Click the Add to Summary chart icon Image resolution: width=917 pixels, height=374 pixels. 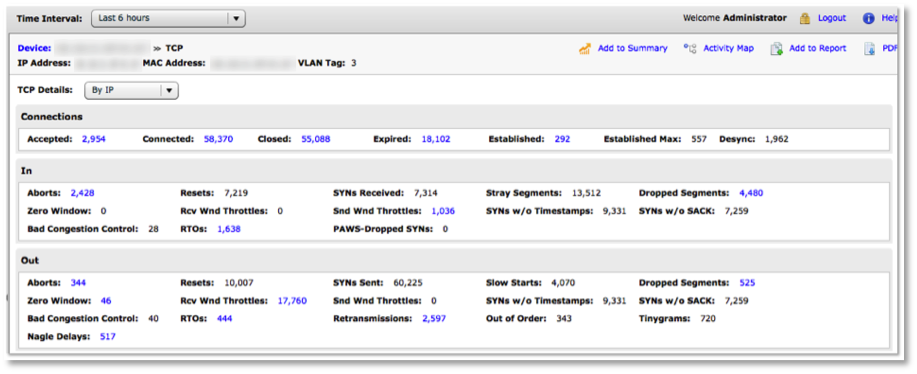[x=585, y=49]
